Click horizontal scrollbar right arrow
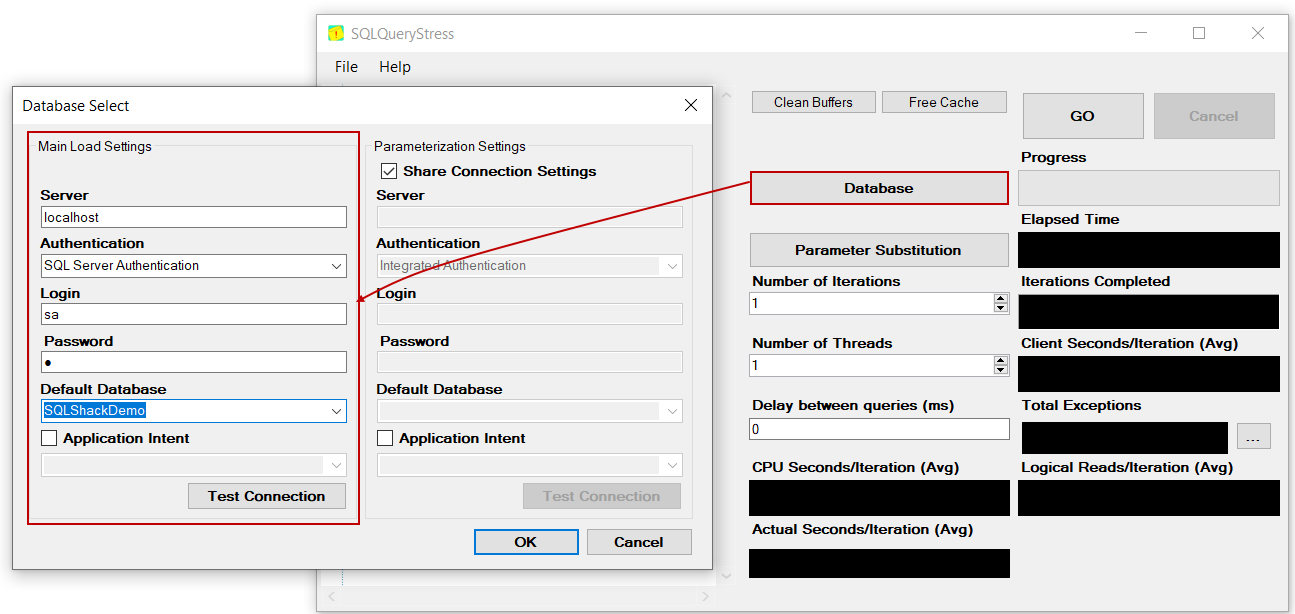This screenshot has width=1295, height=614. point(706,597)
